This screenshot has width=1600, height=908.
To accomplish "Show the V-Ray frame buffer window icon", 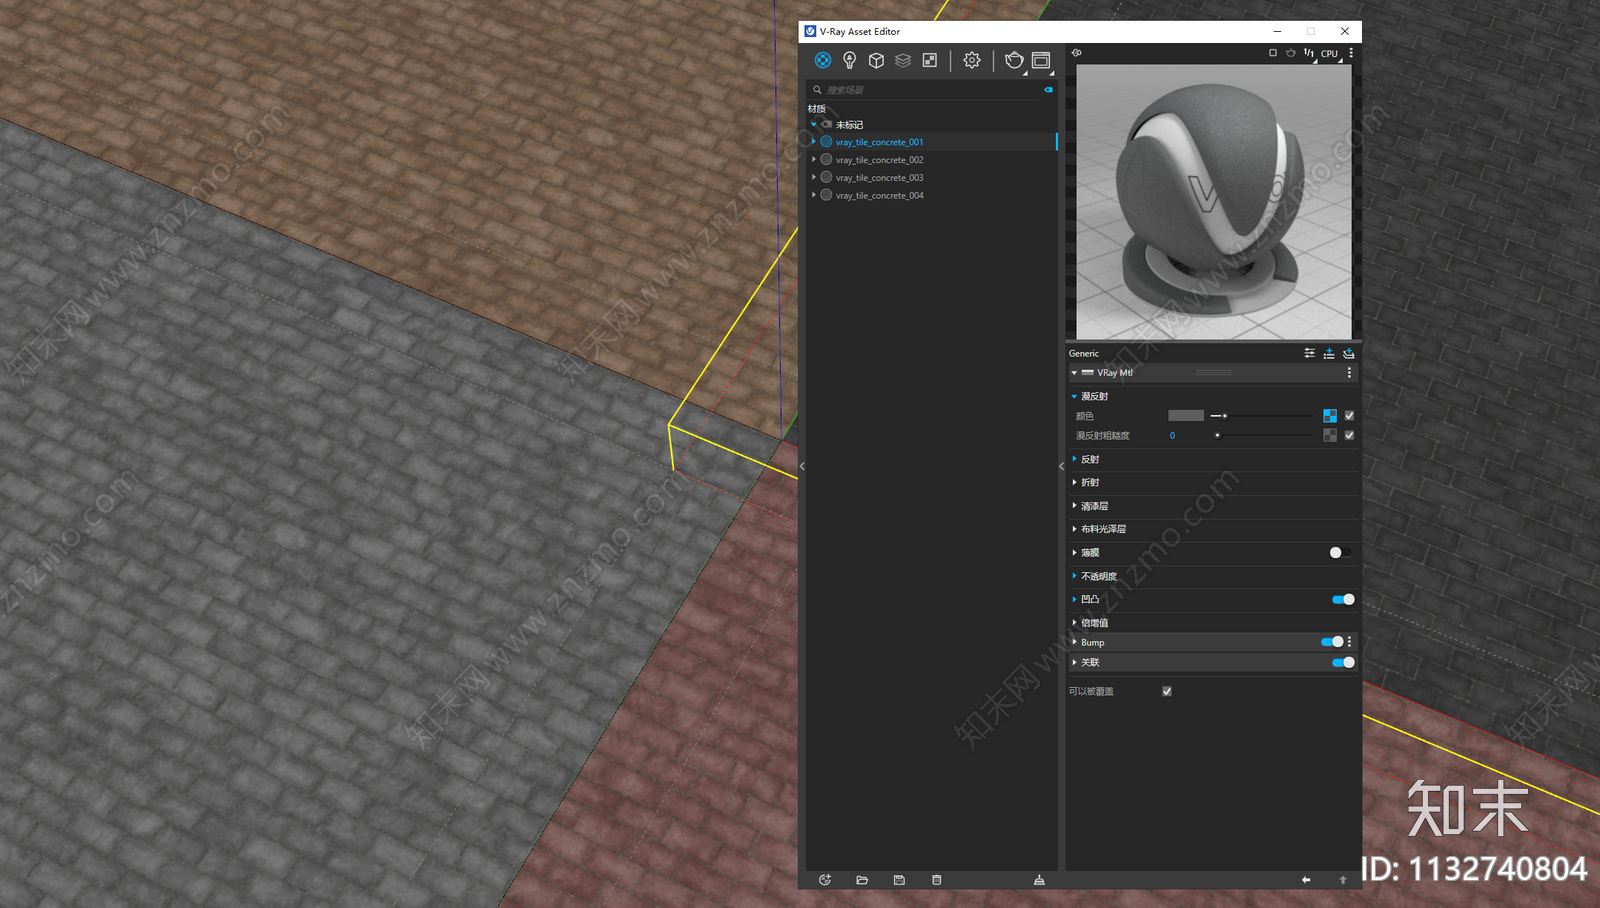I will (1041, 60).
